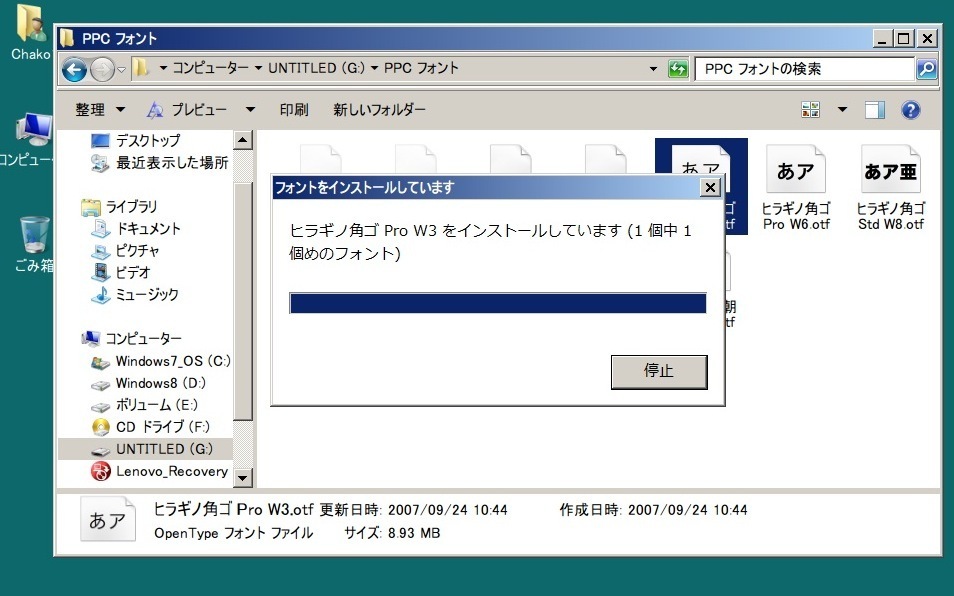Select Windows7_OS (C:) drive in sidebar
954x596 pixels.
172,361
